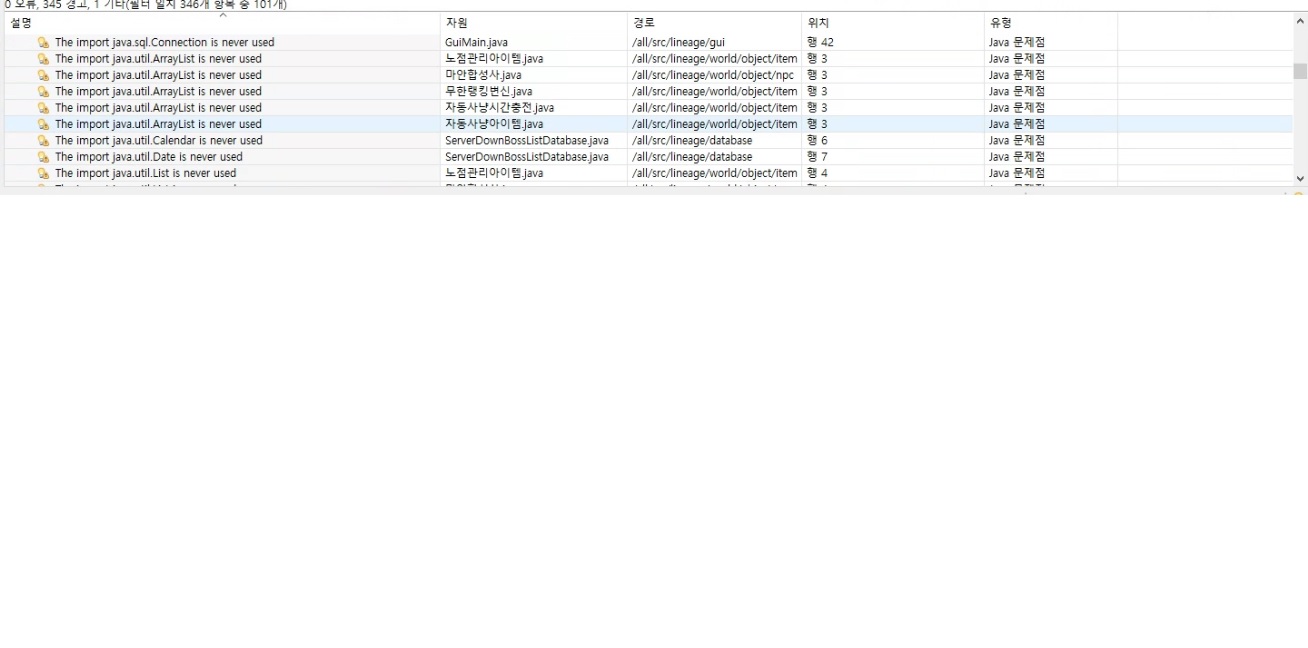1308x648 pixels.
Task: Click /all/src/lineage/database path in the Calendar row
Action: click(x=692, y=140)
